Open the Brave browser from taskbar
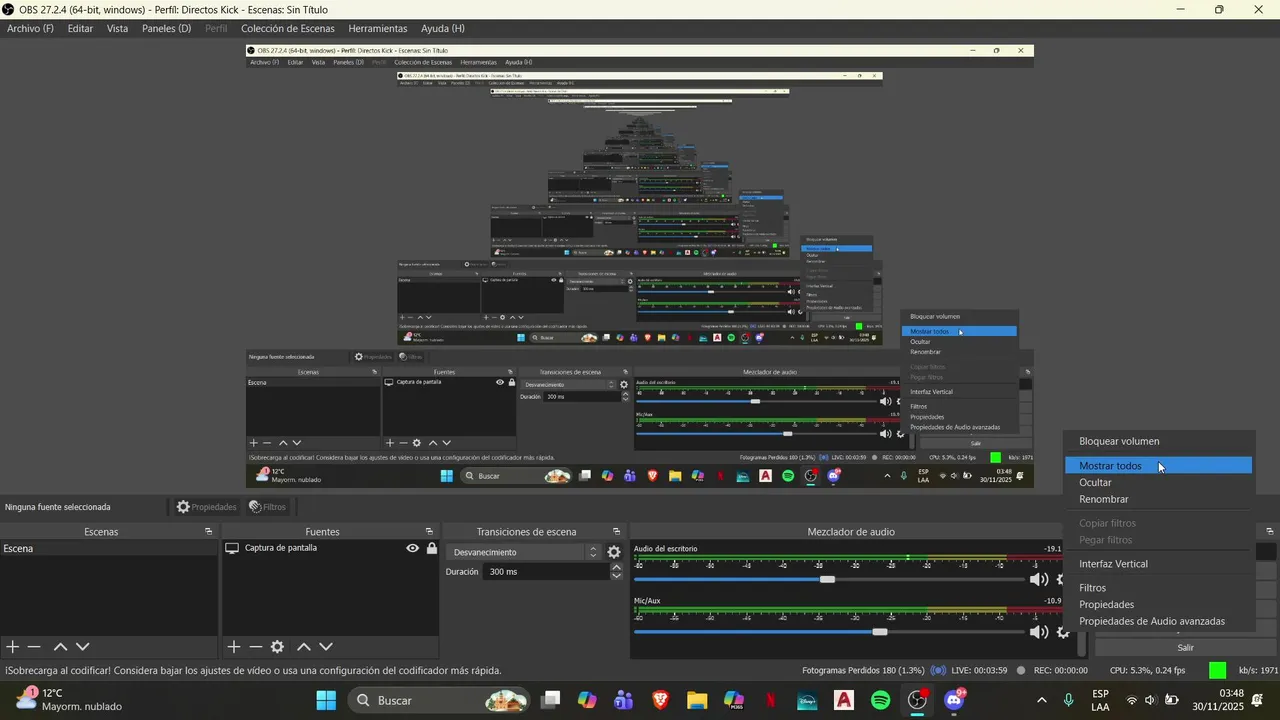This screenshot has width=1280, height=720. 660,700
